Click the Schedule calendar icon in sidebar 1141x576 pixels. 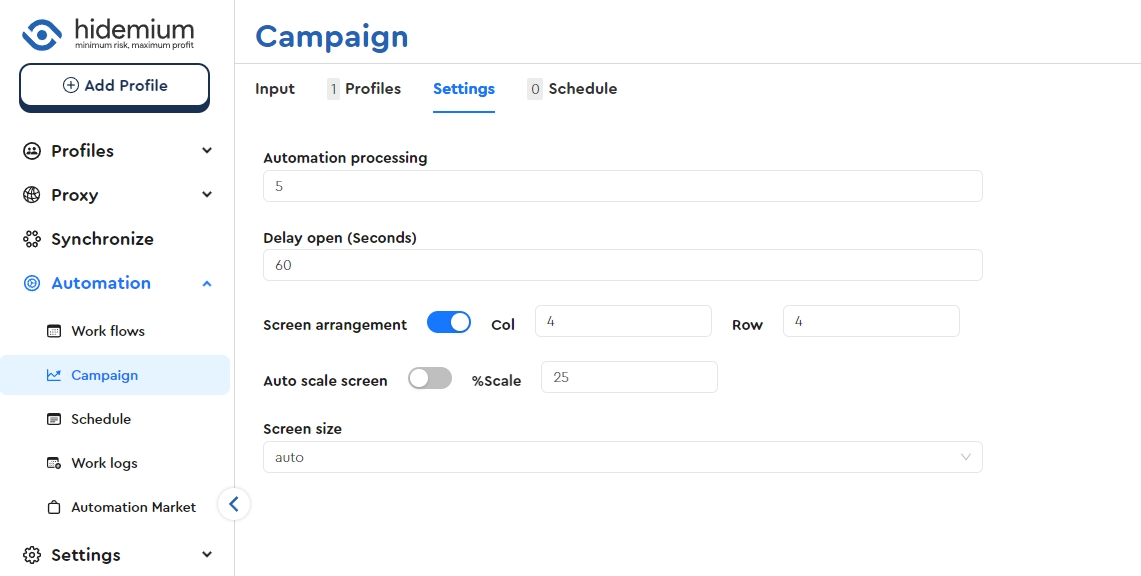(54, 419)
